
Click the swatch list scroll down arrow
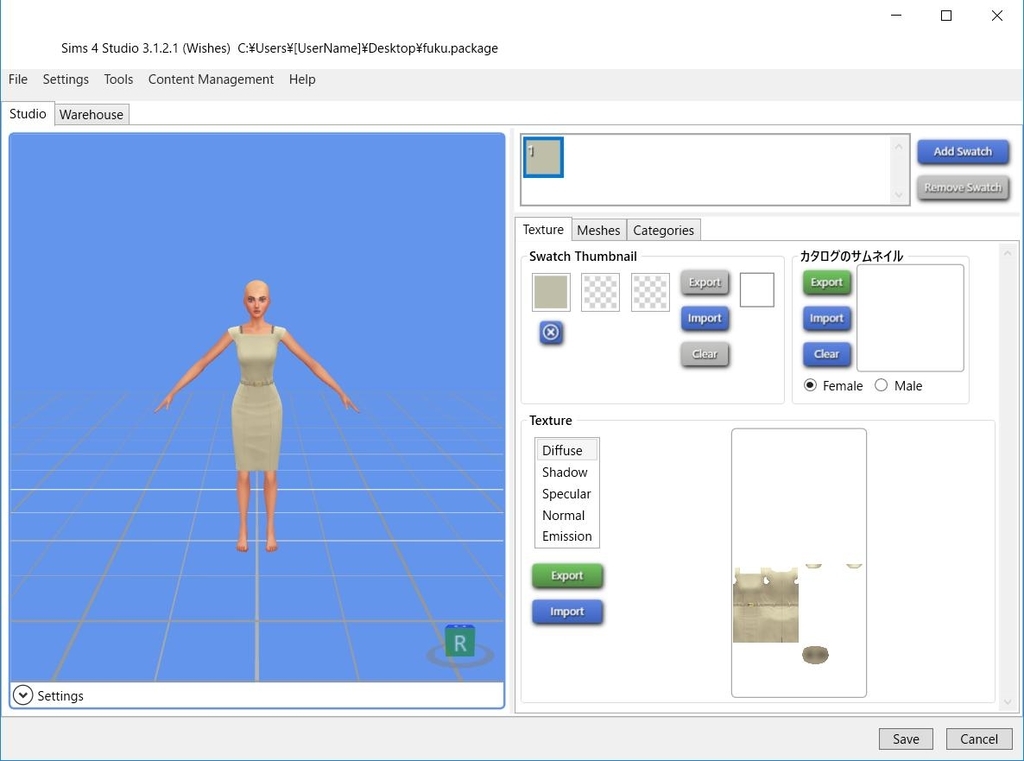(899, 195)
